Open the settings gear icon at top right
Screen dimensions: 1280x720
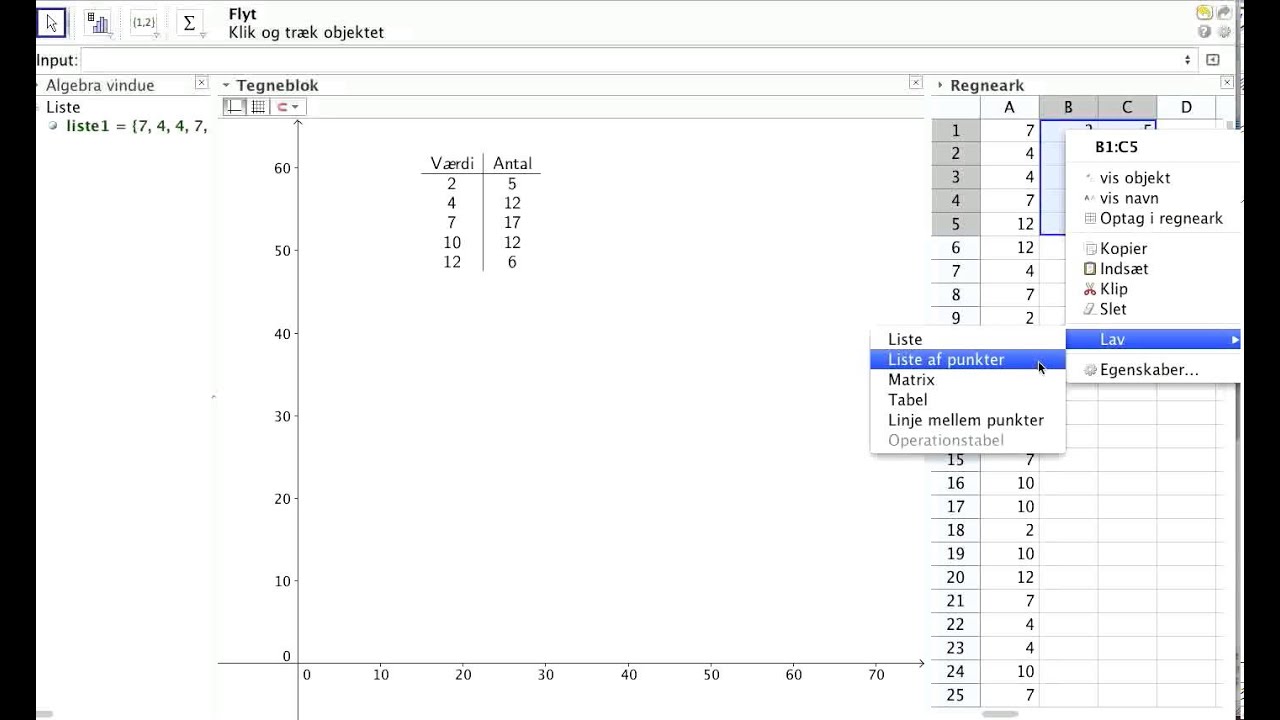coord(1224,32)
